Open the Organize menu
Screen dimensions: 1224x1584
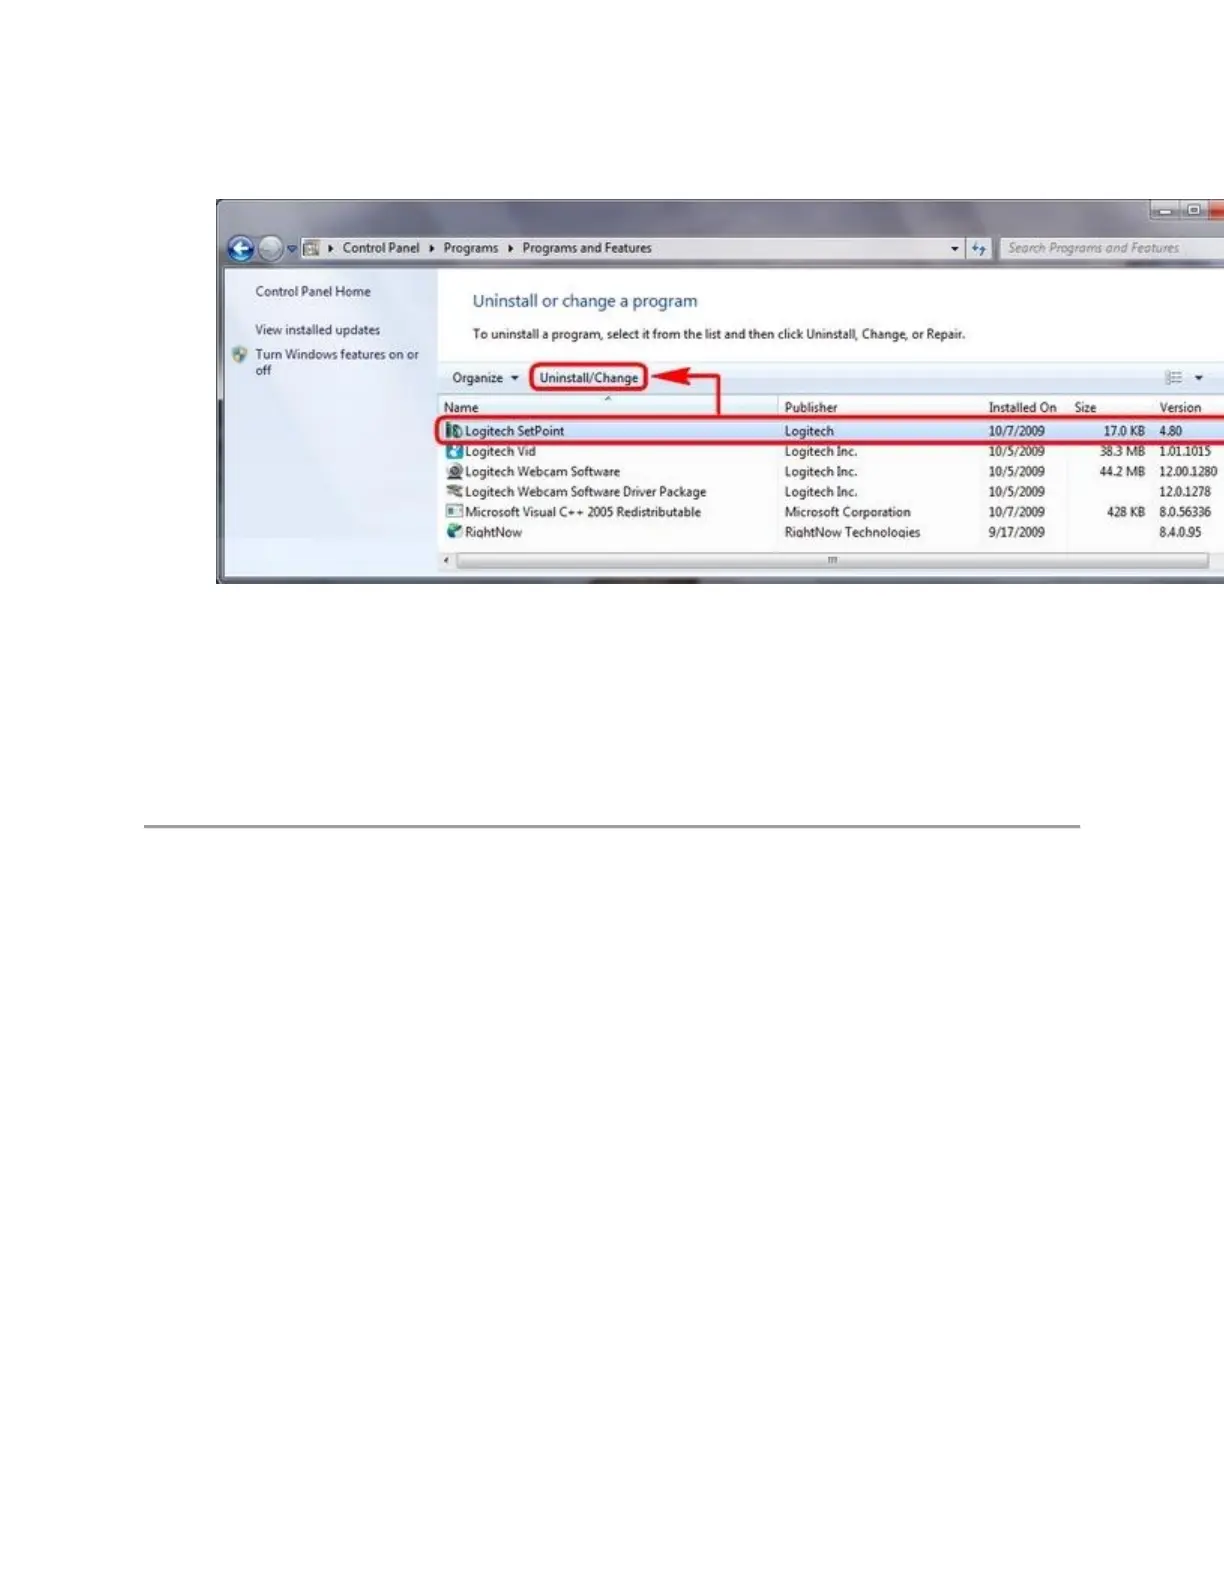[485, 378]
